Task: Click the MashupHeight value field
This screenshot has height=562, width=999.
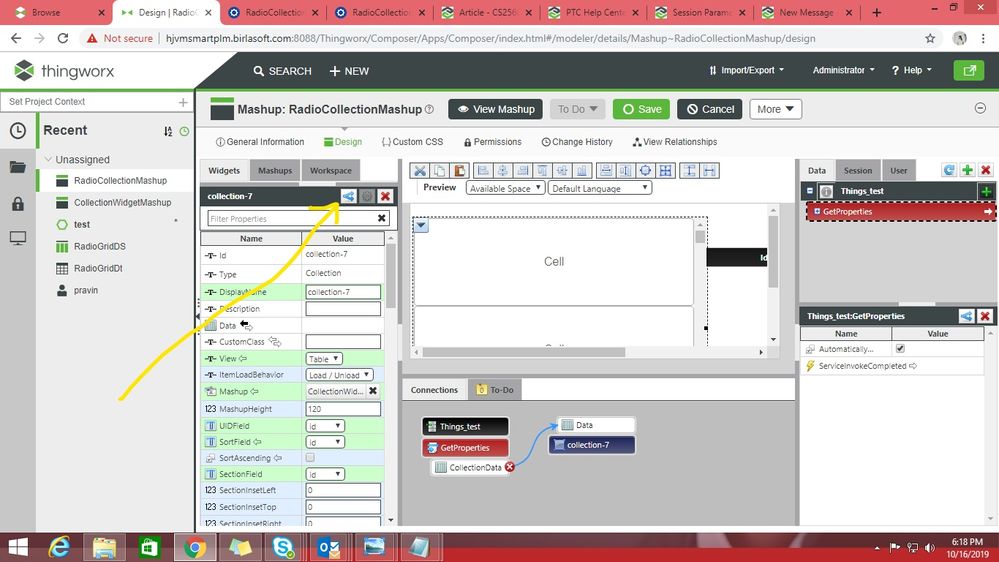Action: click(343, 408)
